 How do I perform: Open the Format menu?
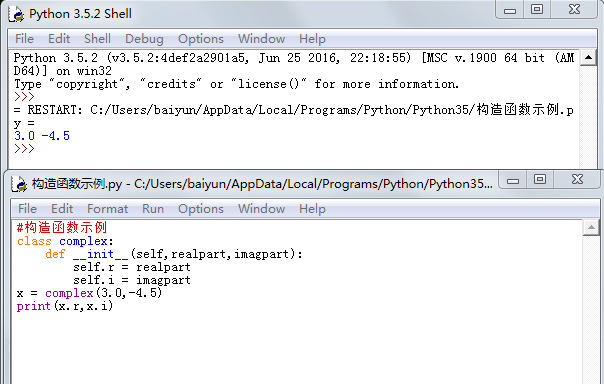click(107, 209)
